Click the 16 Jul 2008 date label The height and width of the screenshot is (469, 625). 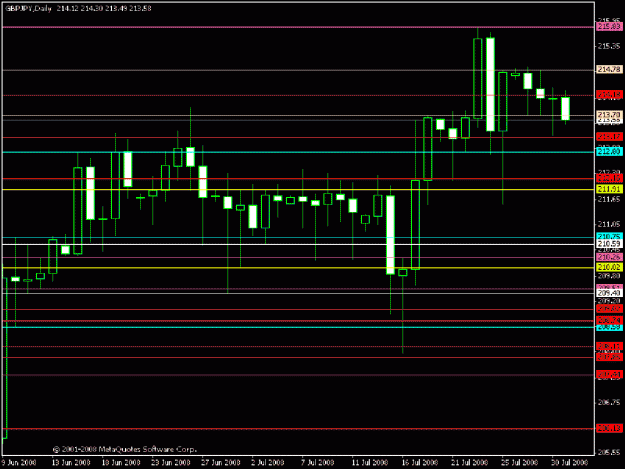click(x=420, y=463)
